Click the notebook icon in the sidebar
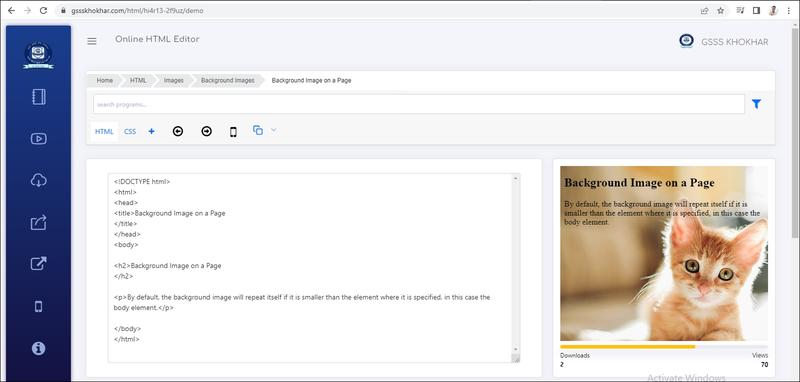This screenshot has height=382, width=800. coord(39,97)
